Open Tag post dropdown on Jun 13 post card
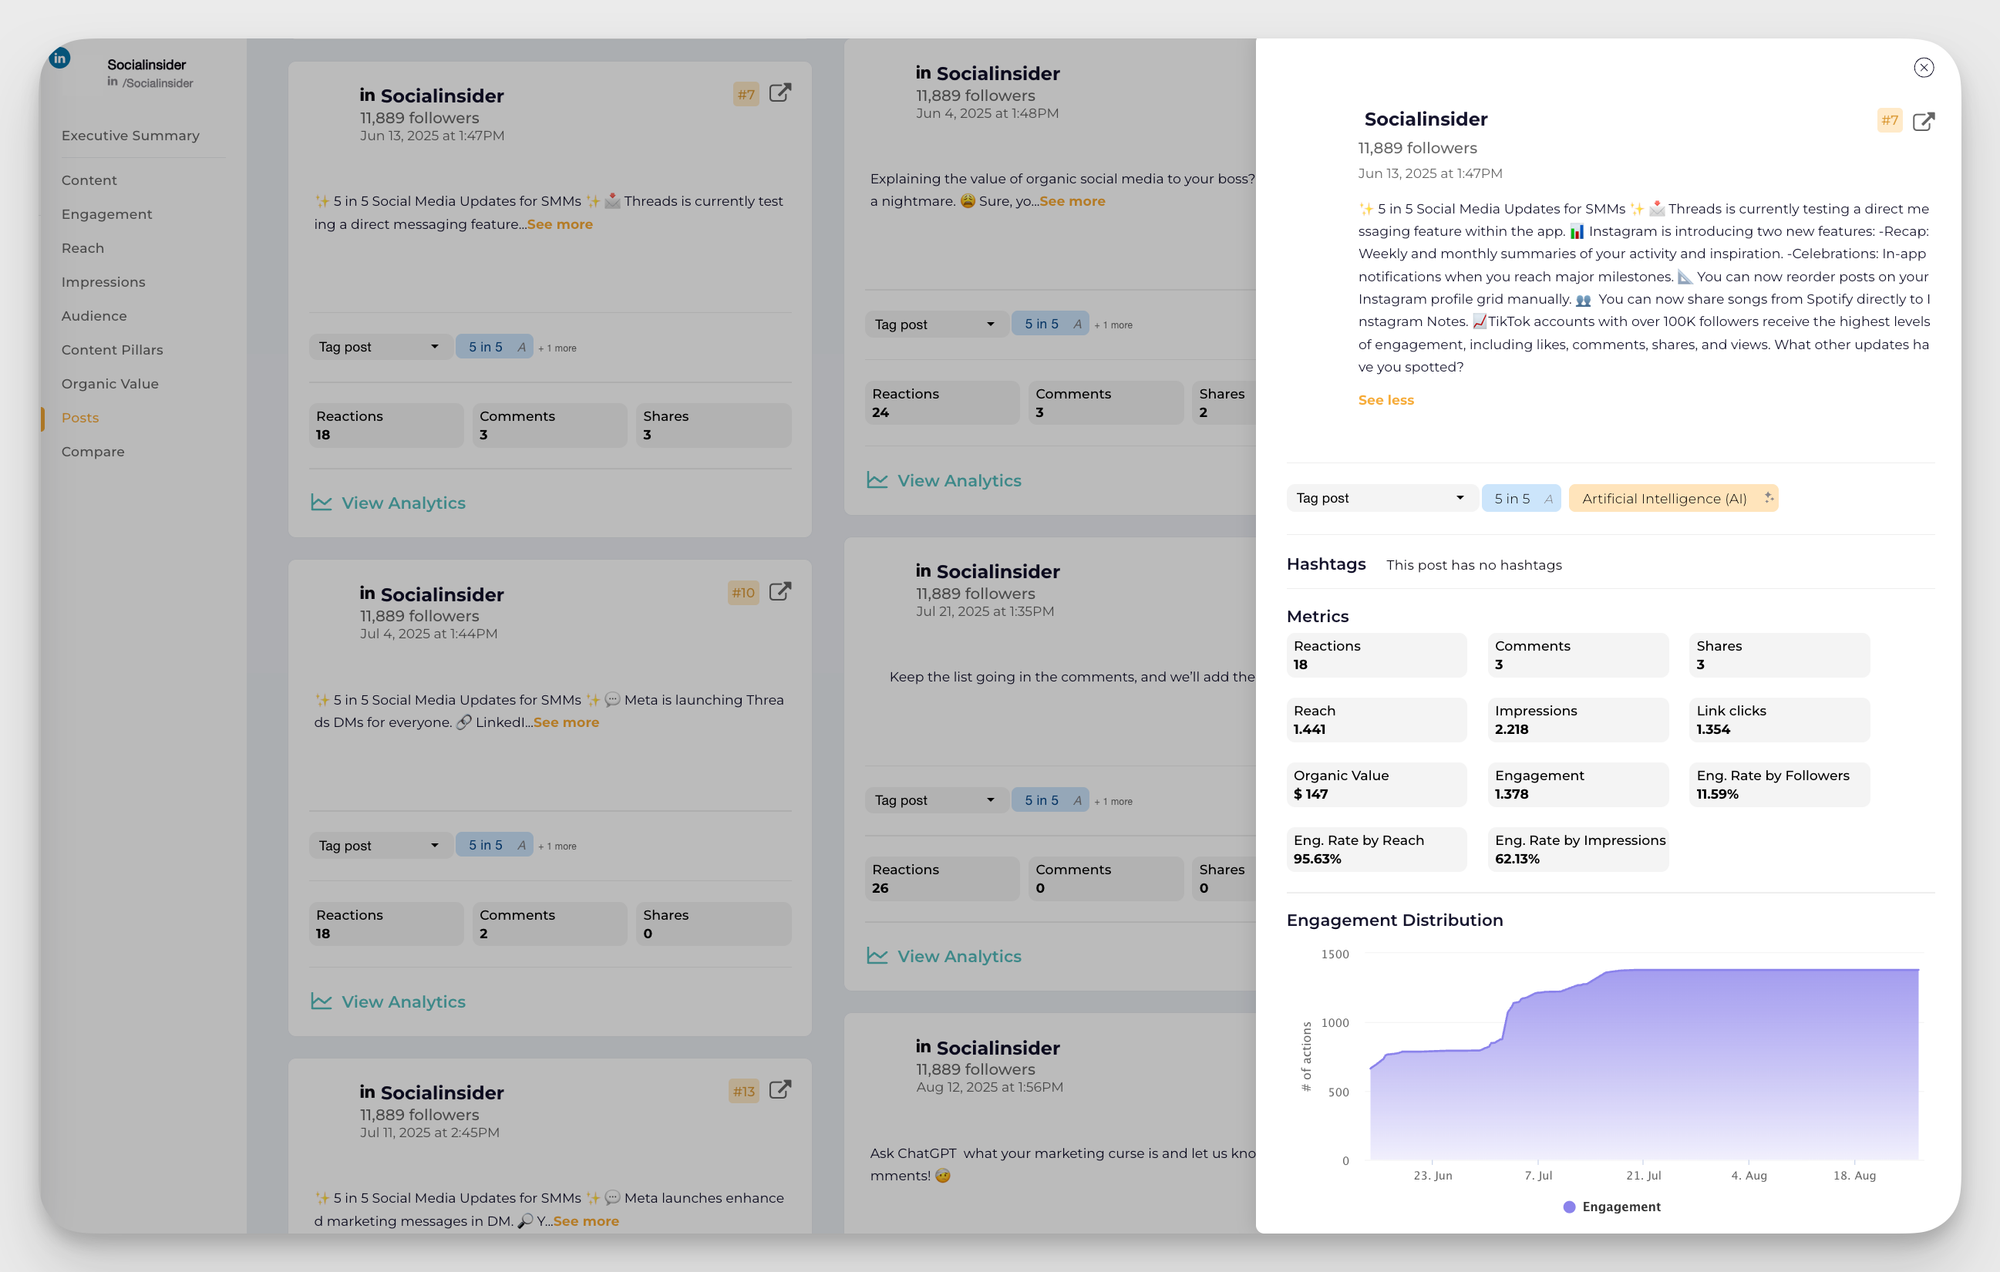The image size is (2000, 1272). (x=380, y=347)
